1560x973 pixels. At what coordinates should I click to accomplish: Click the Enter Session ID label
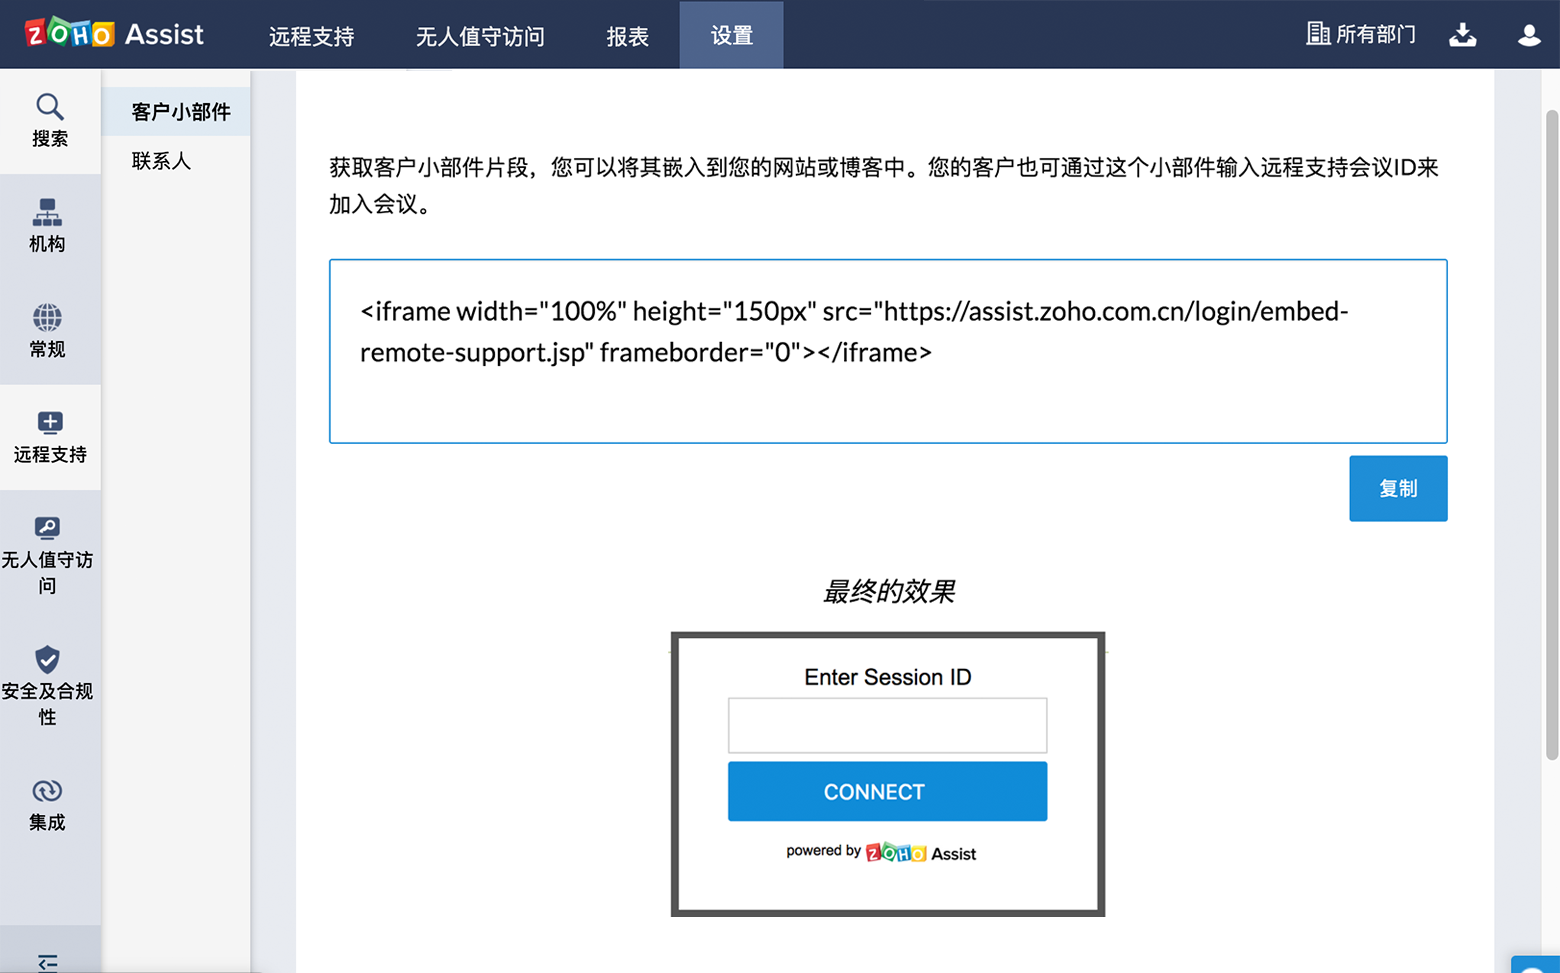pyautogui.click(x=887, y=677)
